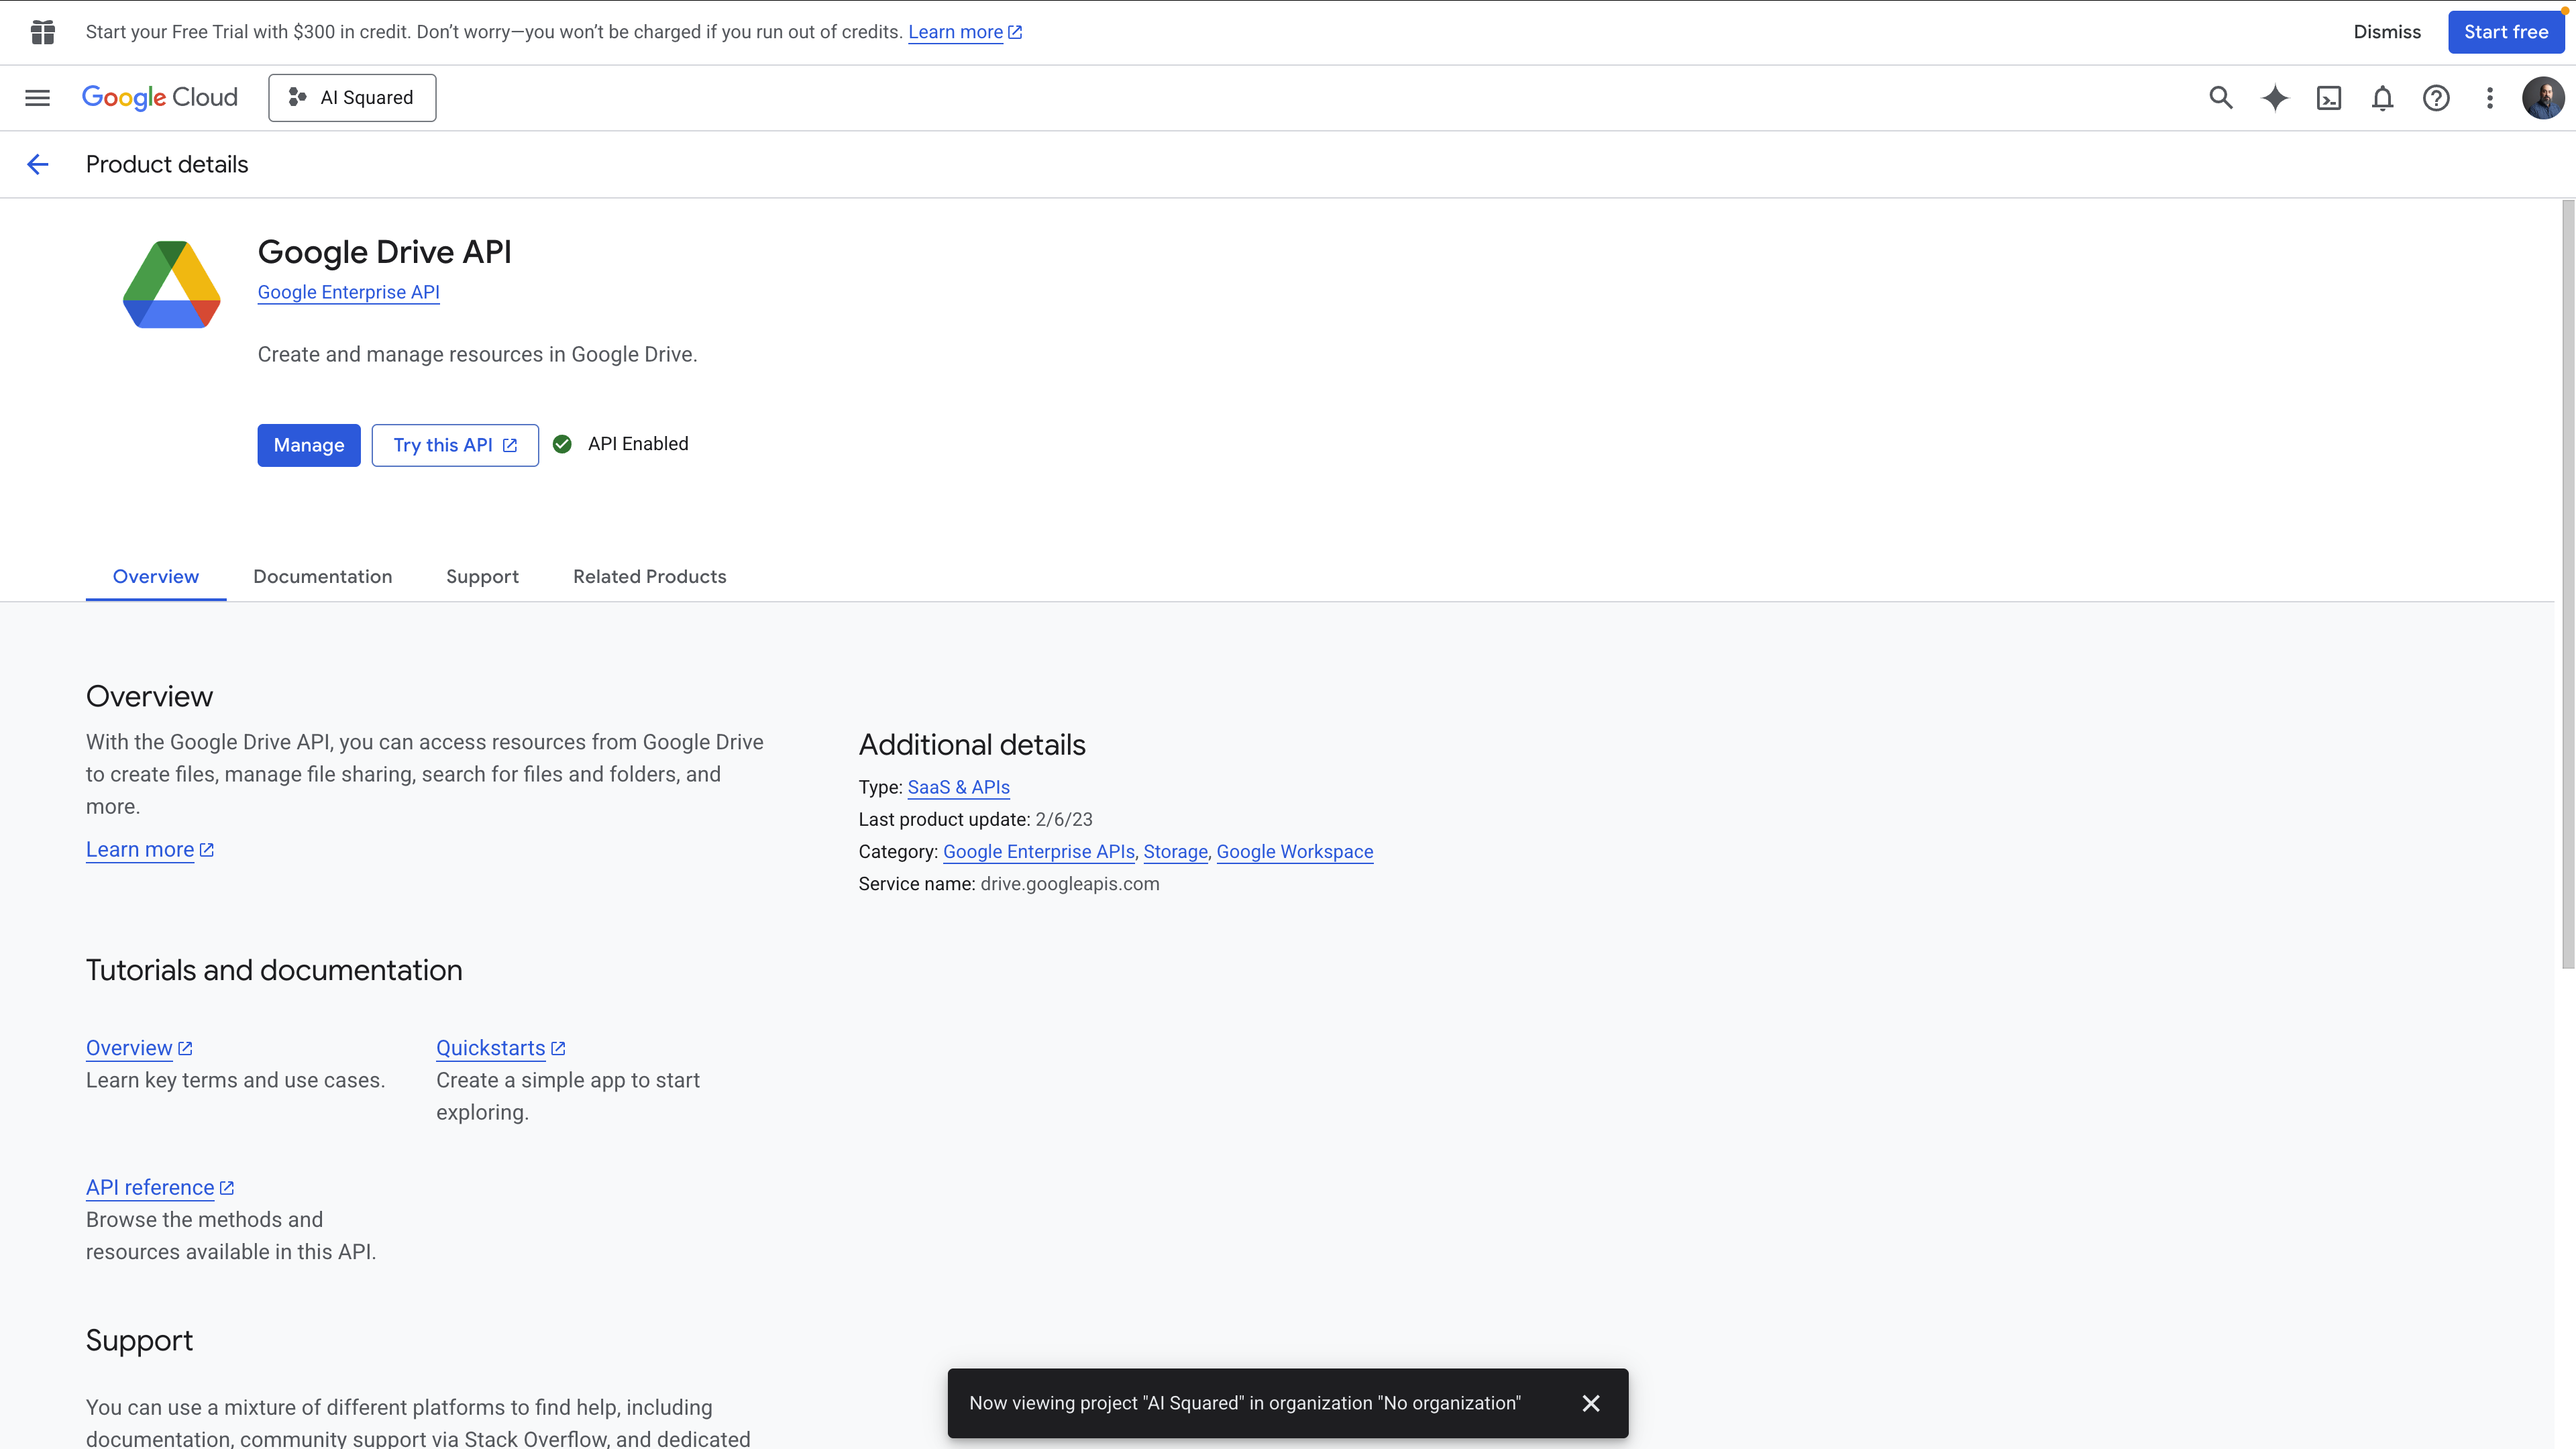The height and width of the screenshot is (1449, 2576).
Task: Click the green API Enabled checkmark icon
Action: point(562,444)
